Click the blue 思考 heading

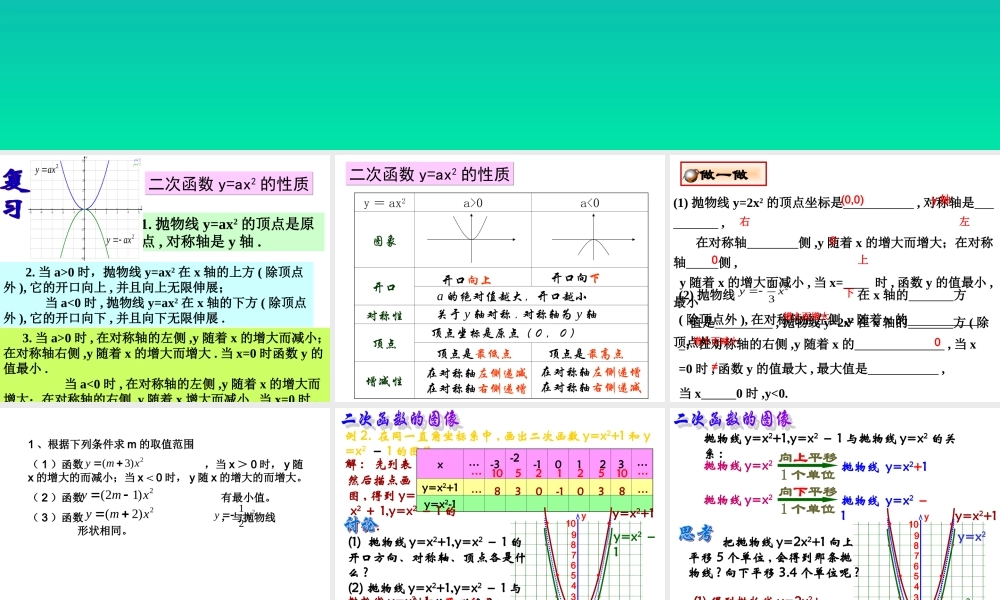point(696,533)
